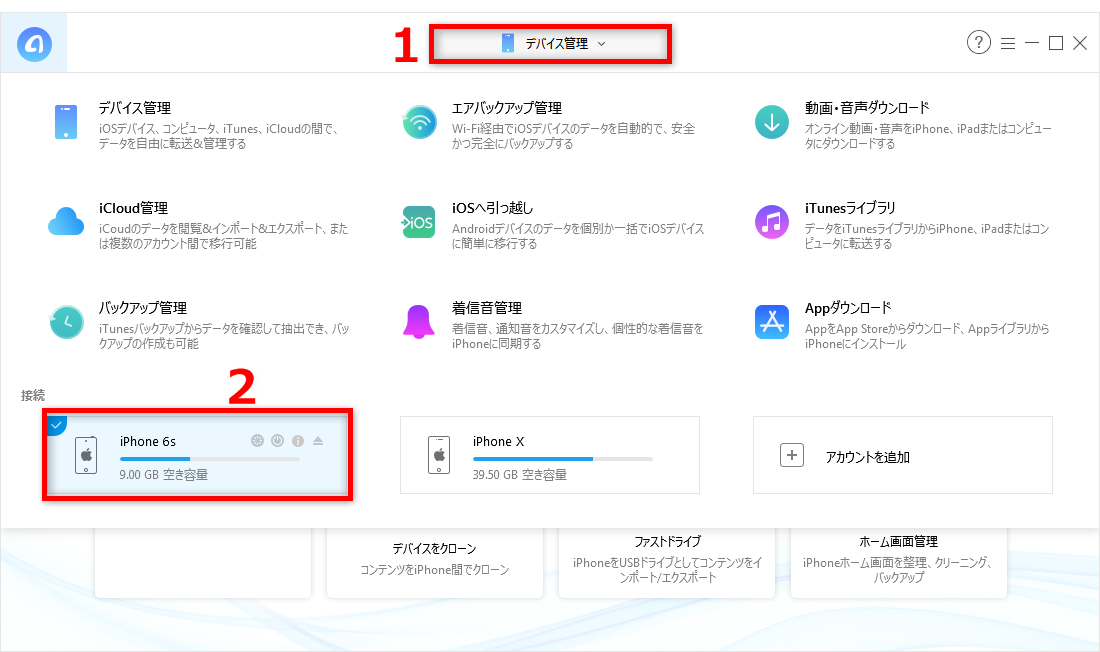Click the chevron next to the top デバイス管理
Image resolution: width=1100 pixels, height=652 pixels.
[601, 44]
